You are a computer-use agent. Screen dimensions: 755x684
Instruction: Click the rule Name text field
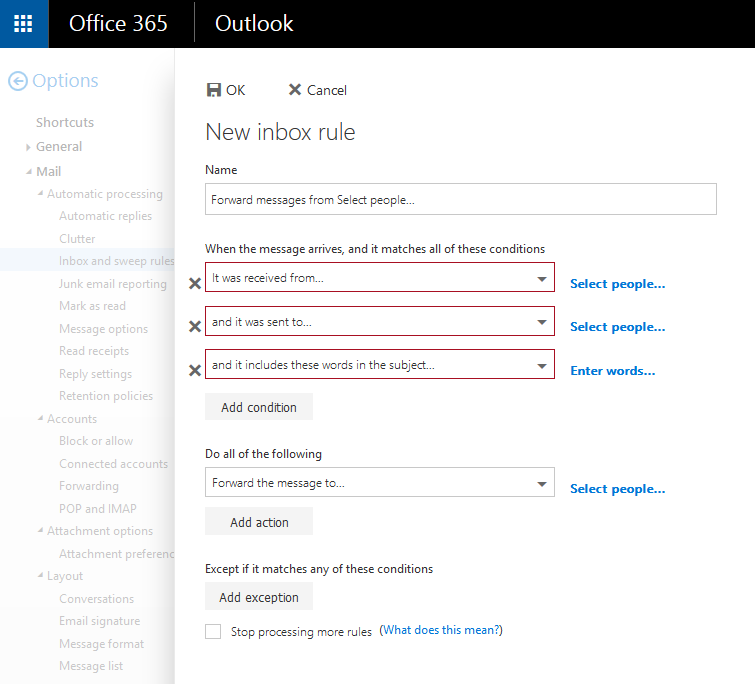tap(460, 199)
